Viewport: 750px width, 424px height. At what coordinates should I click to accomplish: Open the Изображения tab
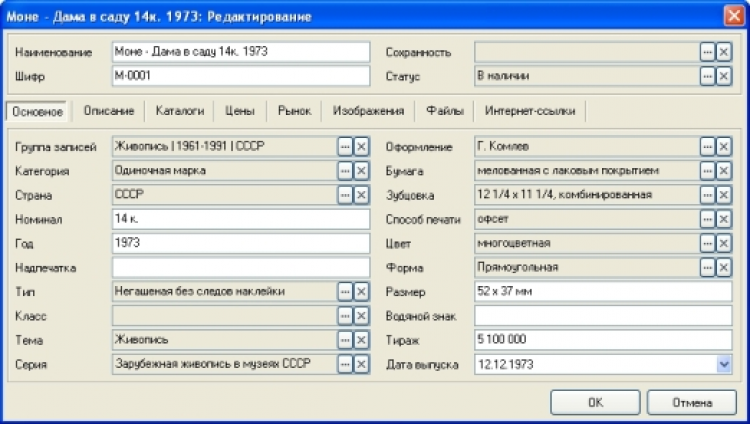[368, 111]
